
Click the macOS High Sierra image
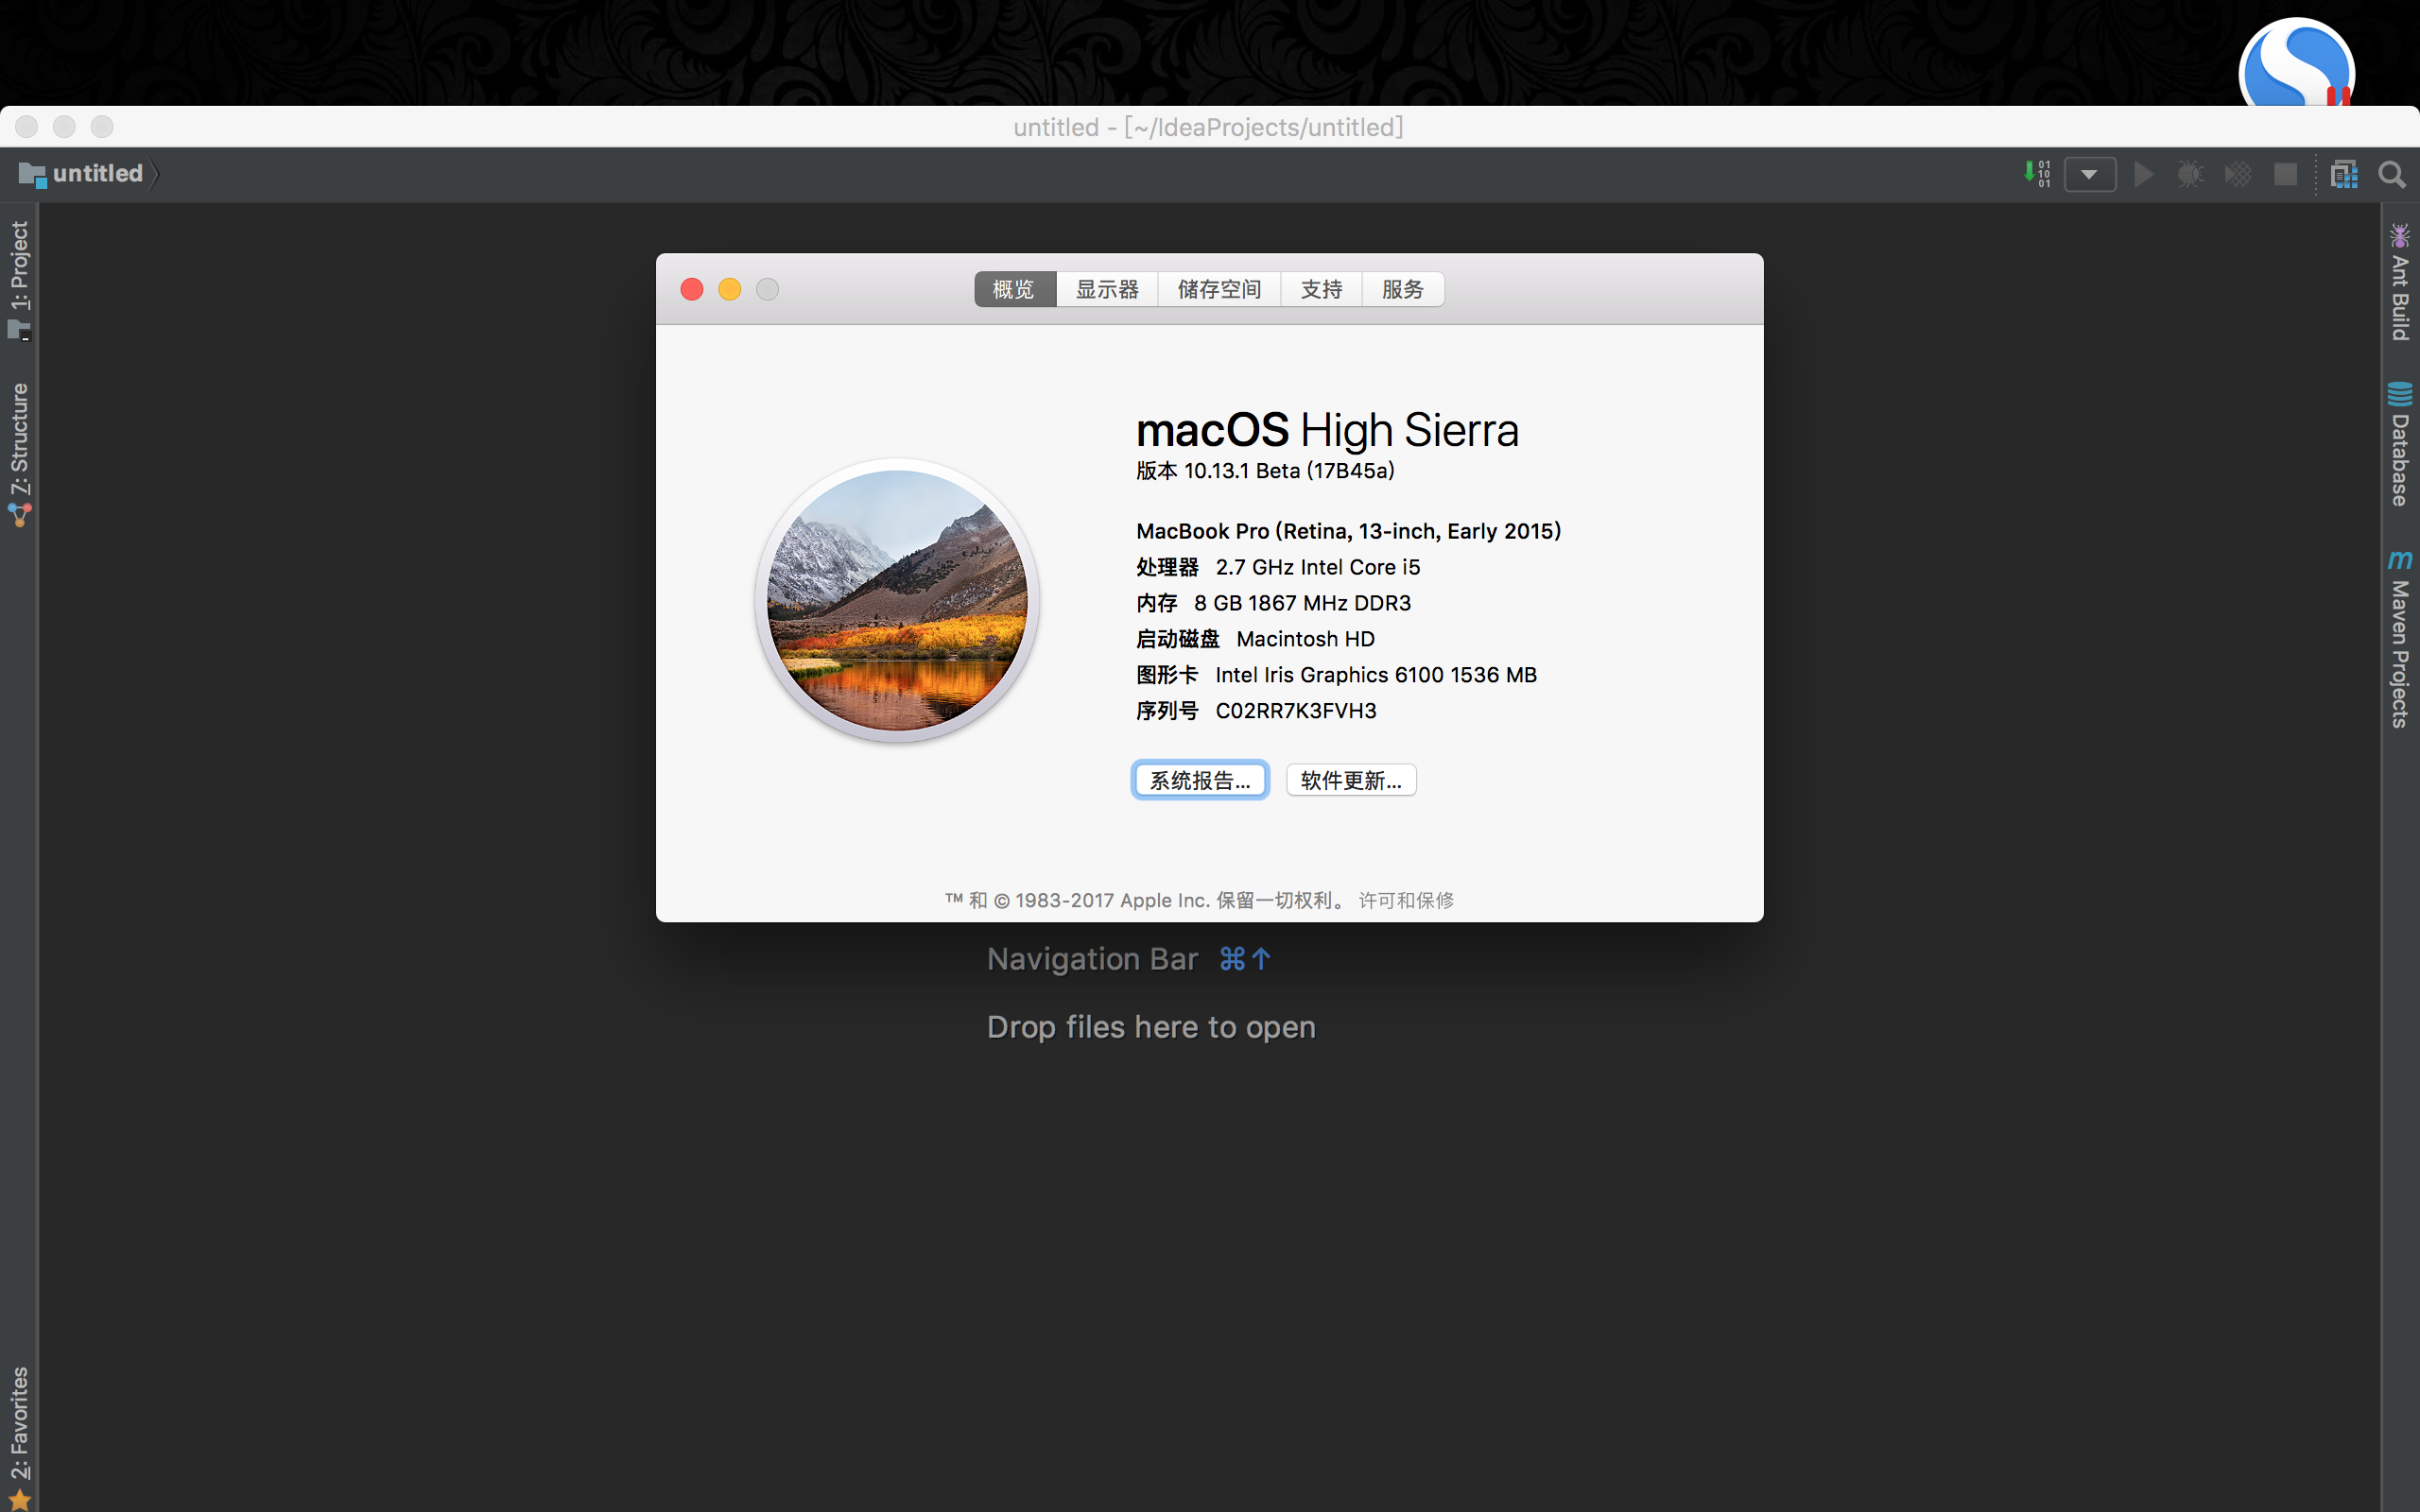point(897,600)
